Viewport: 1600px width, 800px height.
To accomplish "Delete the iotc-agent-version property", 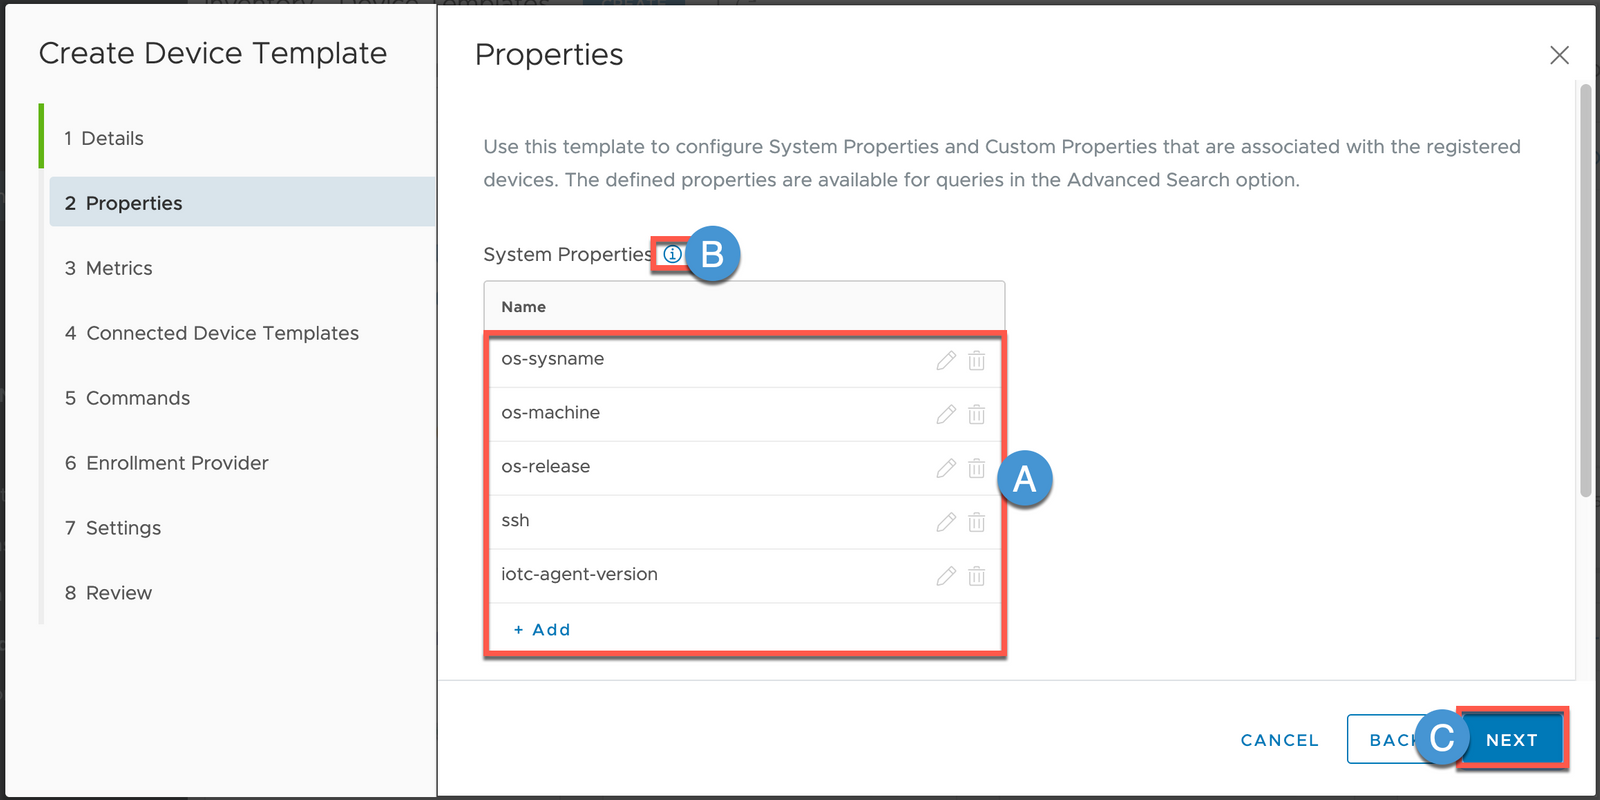I will point(977,576).
